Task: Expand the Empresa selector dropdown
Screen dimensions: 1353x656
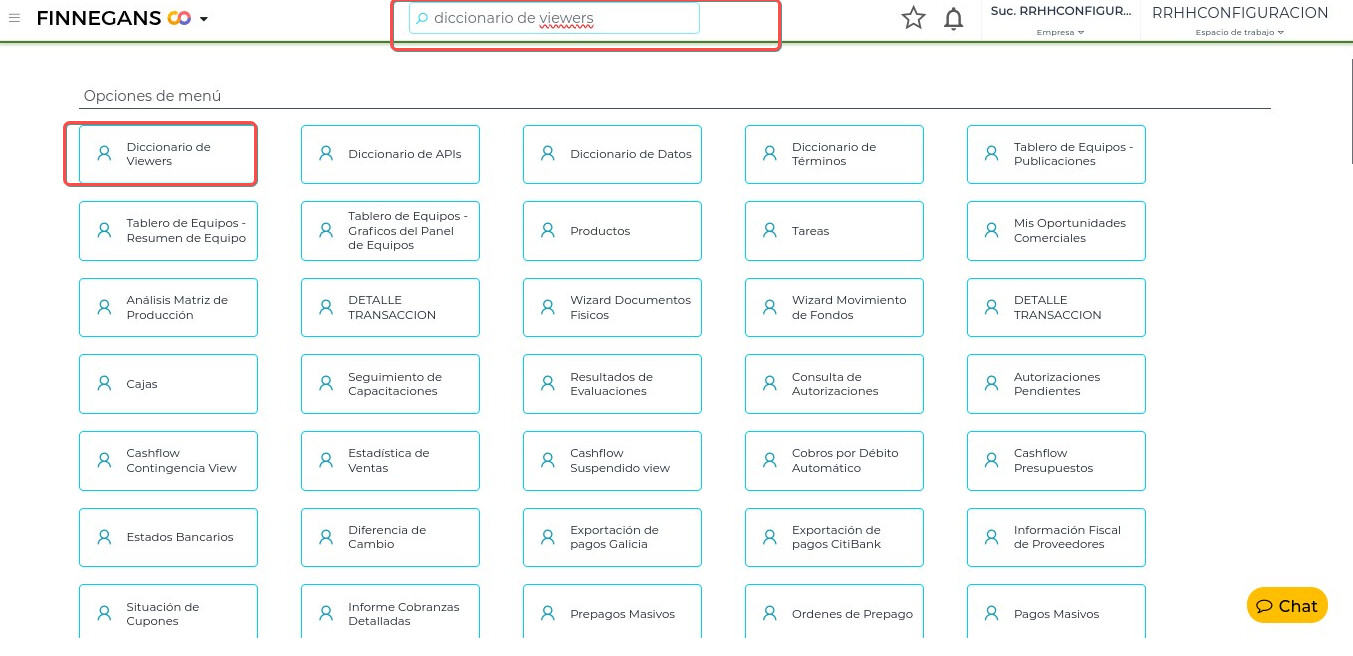Action: pos(1060,33)
